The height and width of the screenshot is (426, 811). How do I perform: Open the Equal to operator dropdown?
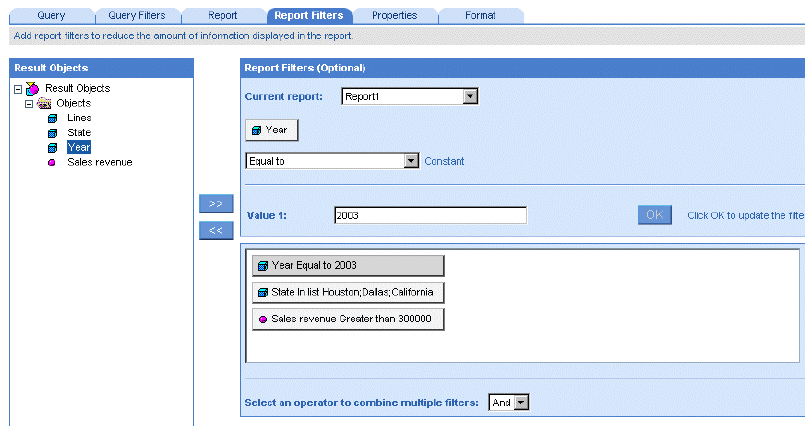pyautogui.click(x=410, y=161)
